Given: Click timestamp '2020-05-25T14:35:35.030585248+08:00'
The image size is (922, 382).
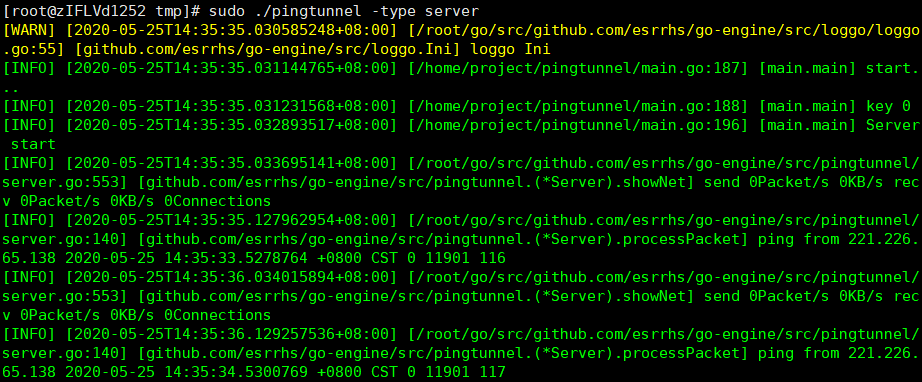Looking at the screenshot, I should 232,31.
